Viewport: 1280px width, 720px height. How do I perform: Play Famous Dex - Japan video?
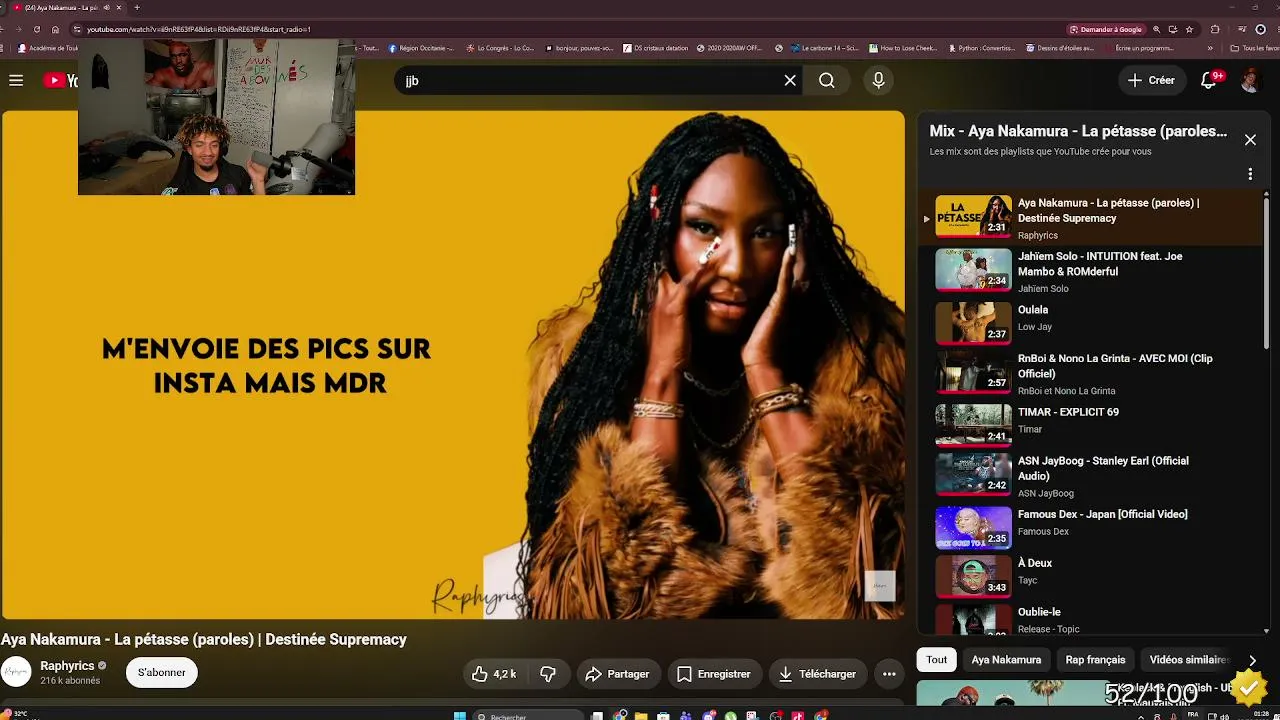1090,526
